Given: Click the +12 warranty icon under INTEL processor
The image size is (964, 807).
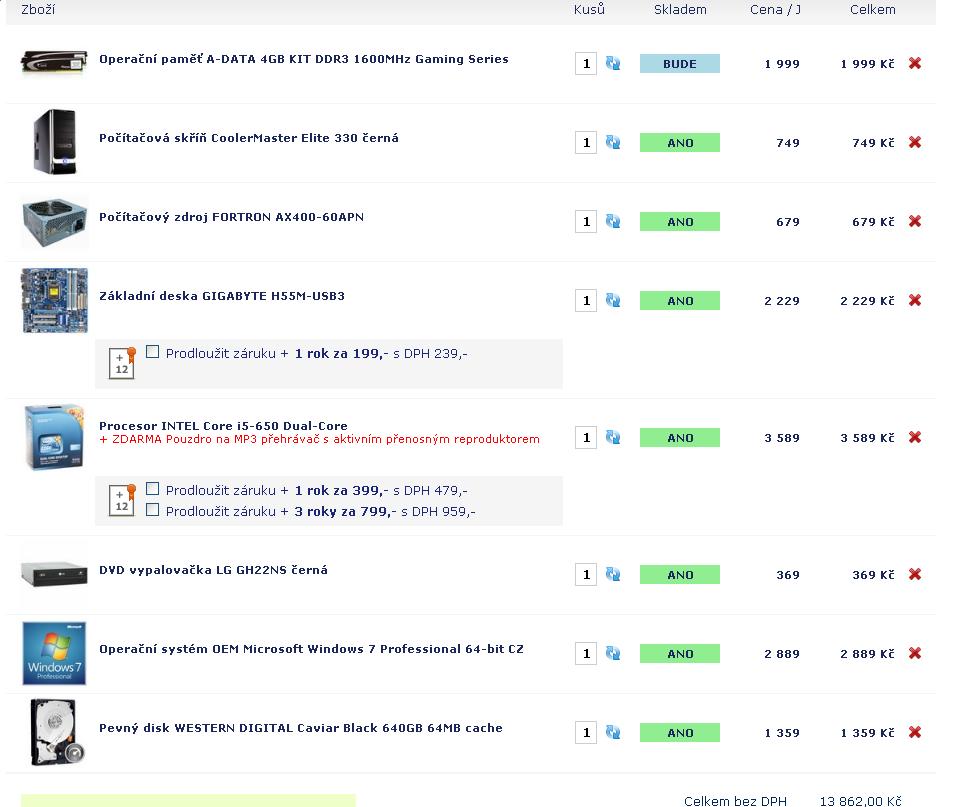Looking at the screenshot, I should 122,500.
